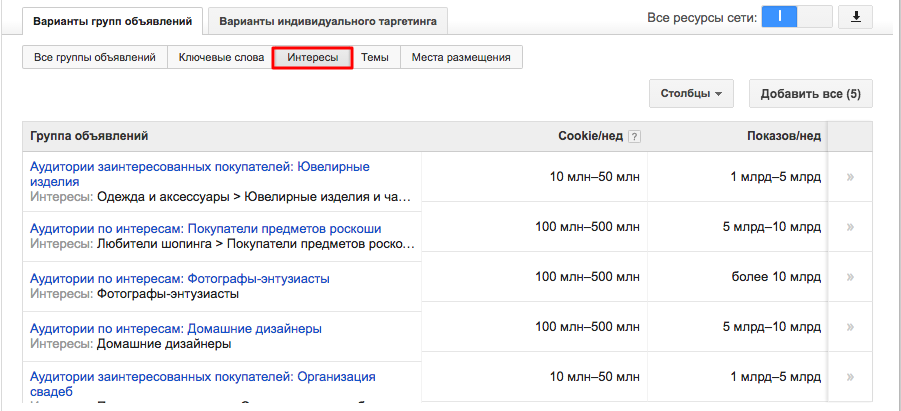Add Домашние дизайнеры row via chevron arrows

click(x=850, y=327)
